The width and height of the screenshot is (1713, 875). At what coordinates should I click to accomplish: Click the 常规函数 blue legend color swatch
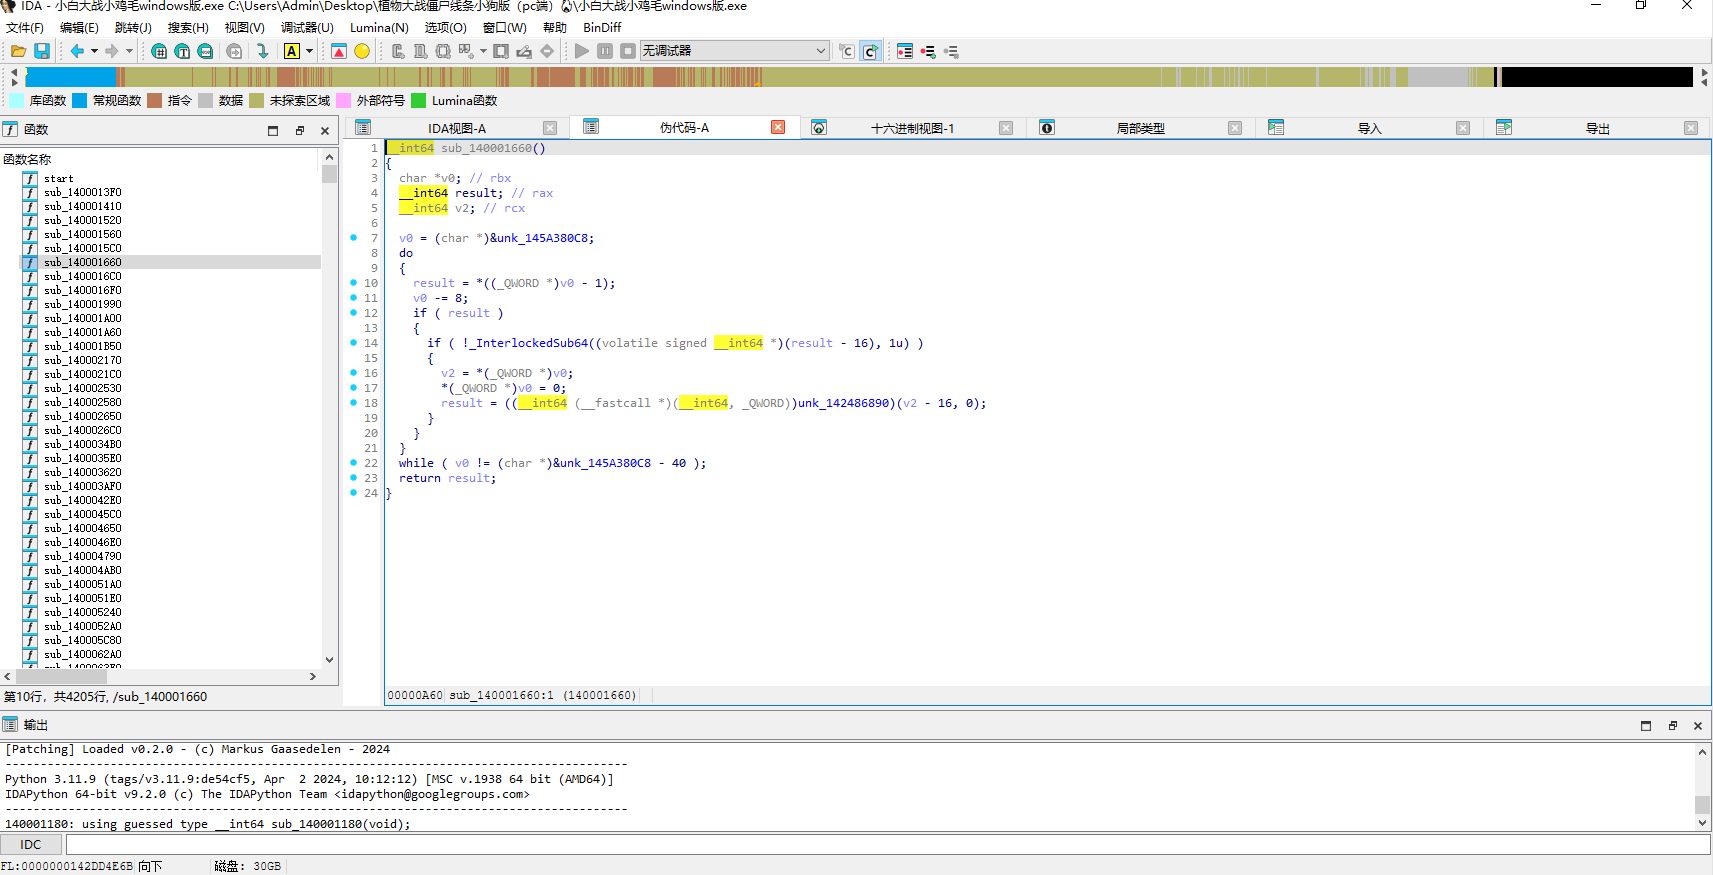[80, 100]
